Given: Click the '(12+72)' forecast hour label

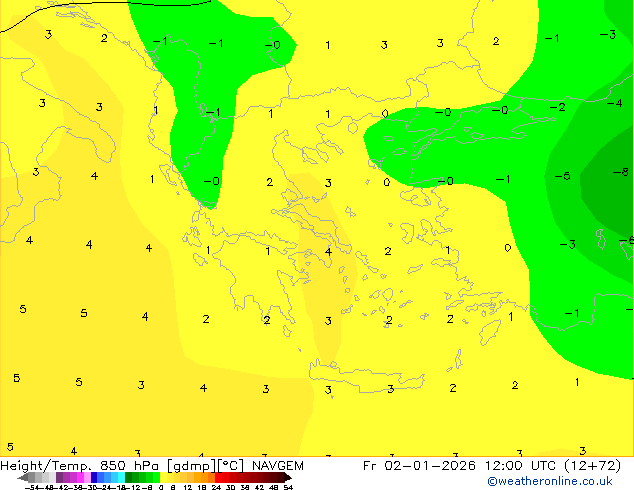Looking at the screenshot, I should click(592, 466).
